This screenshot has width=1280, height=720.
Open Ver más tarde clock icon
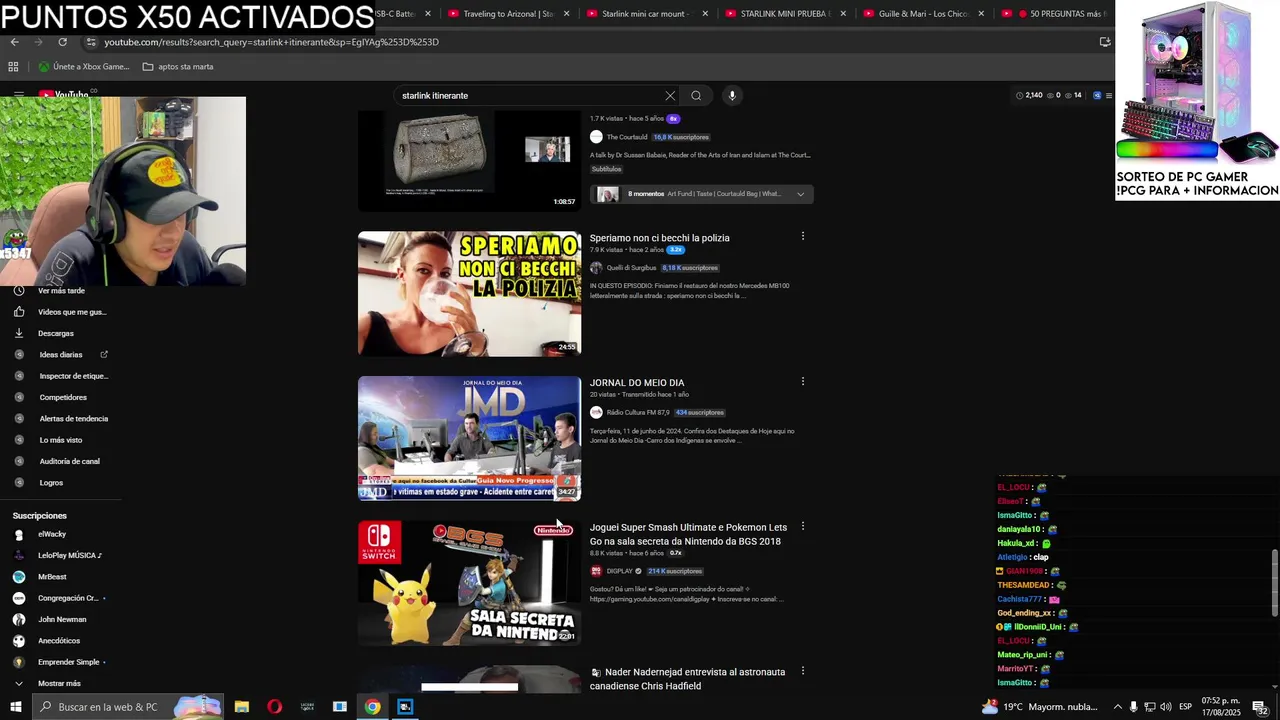[18, 291]
